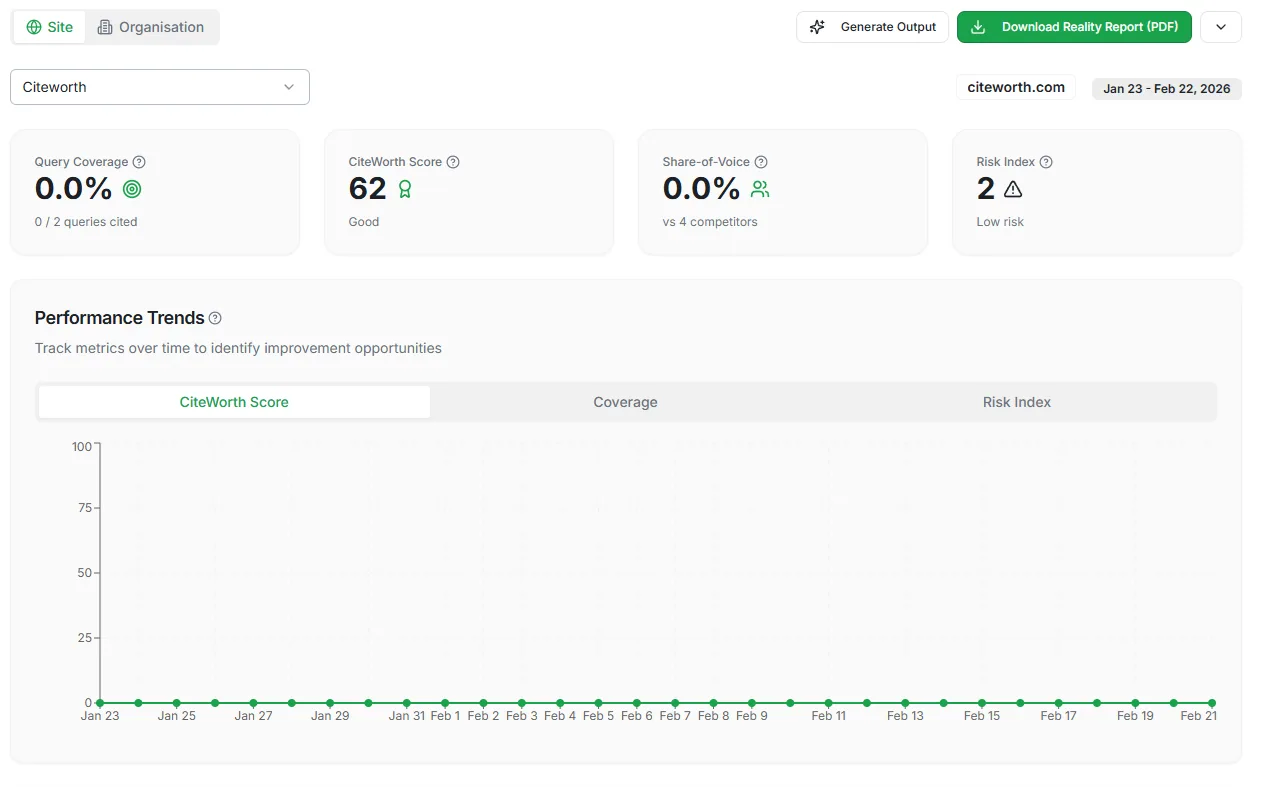Open help tooltip next to Risk Index card label

1046,162
